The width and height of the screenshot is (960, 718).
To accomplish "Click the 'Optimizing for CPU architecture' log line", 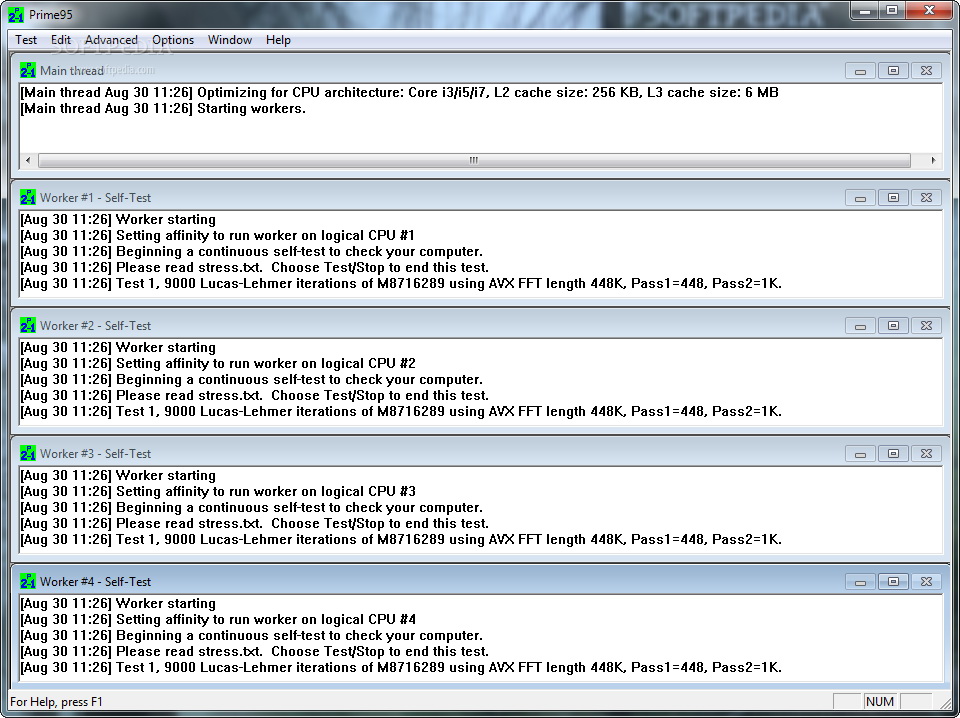I will pos(399,92).
